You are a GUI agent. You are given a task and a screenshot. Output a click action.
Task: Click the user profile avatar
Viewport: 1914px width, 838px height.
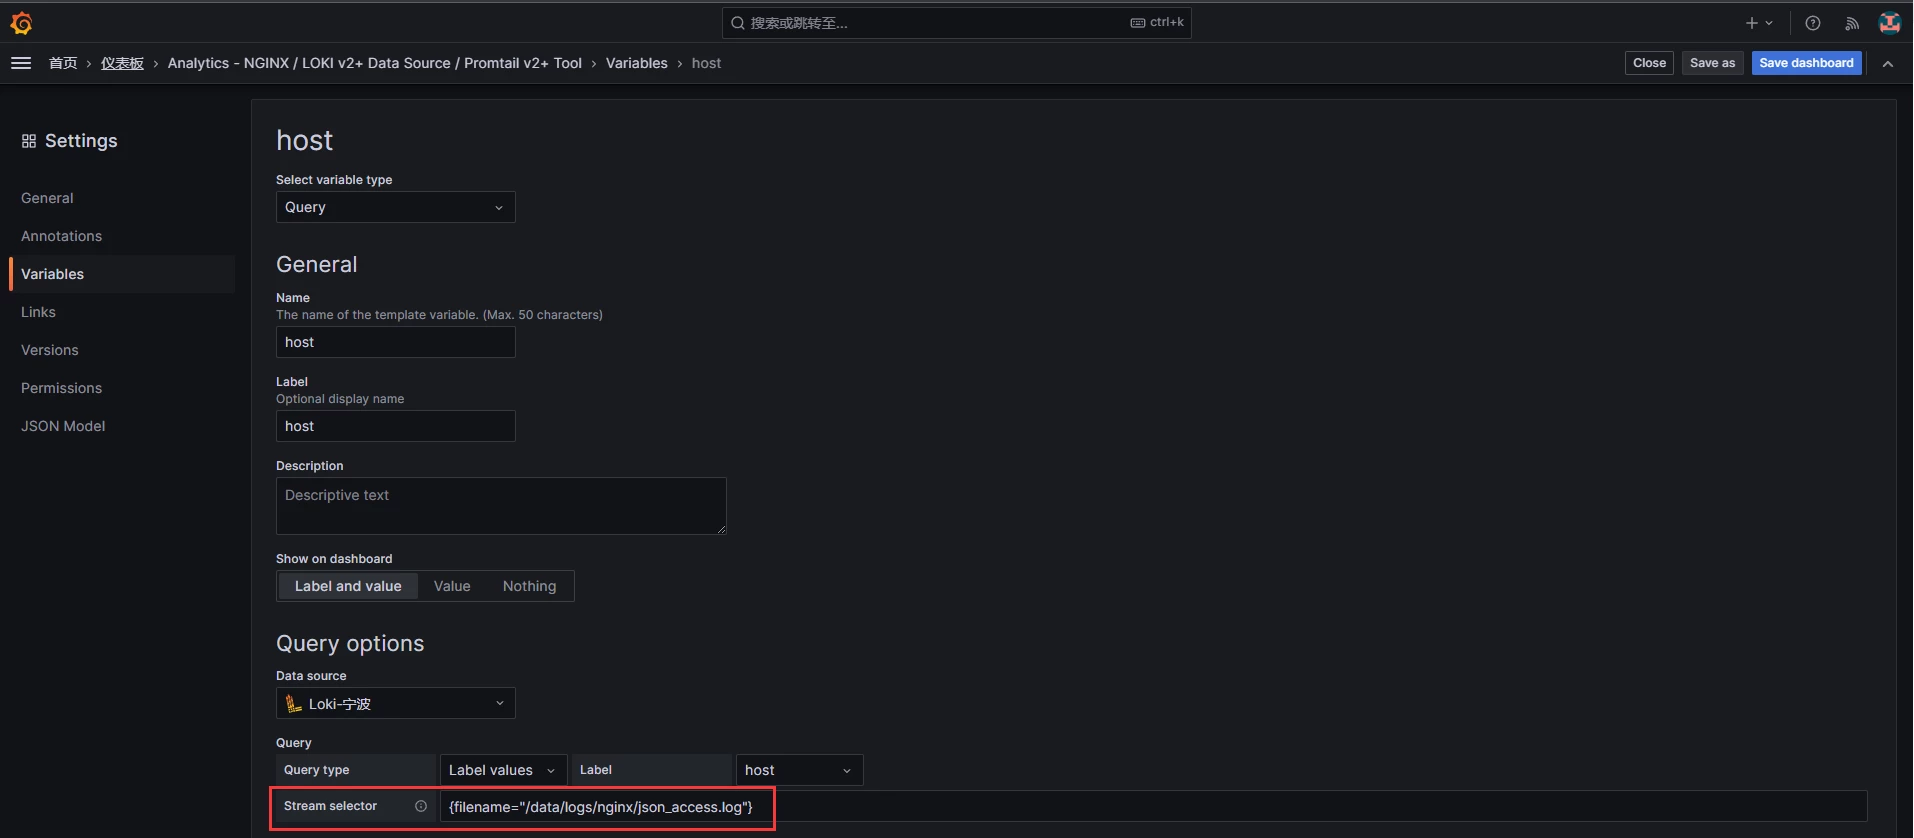[1889, 23]
